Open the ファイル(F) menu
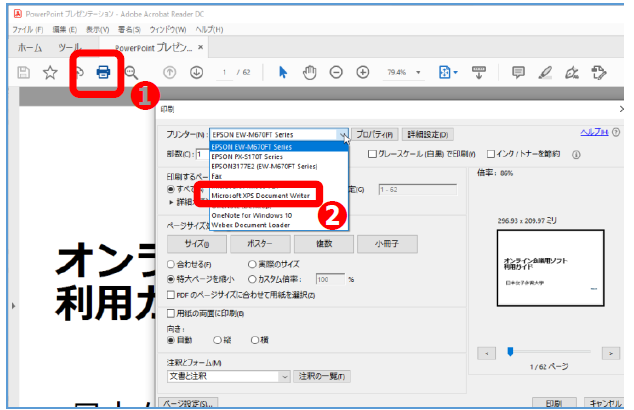Image resolution: width=634 pixels, height=410 pixels. coord(27,30)
